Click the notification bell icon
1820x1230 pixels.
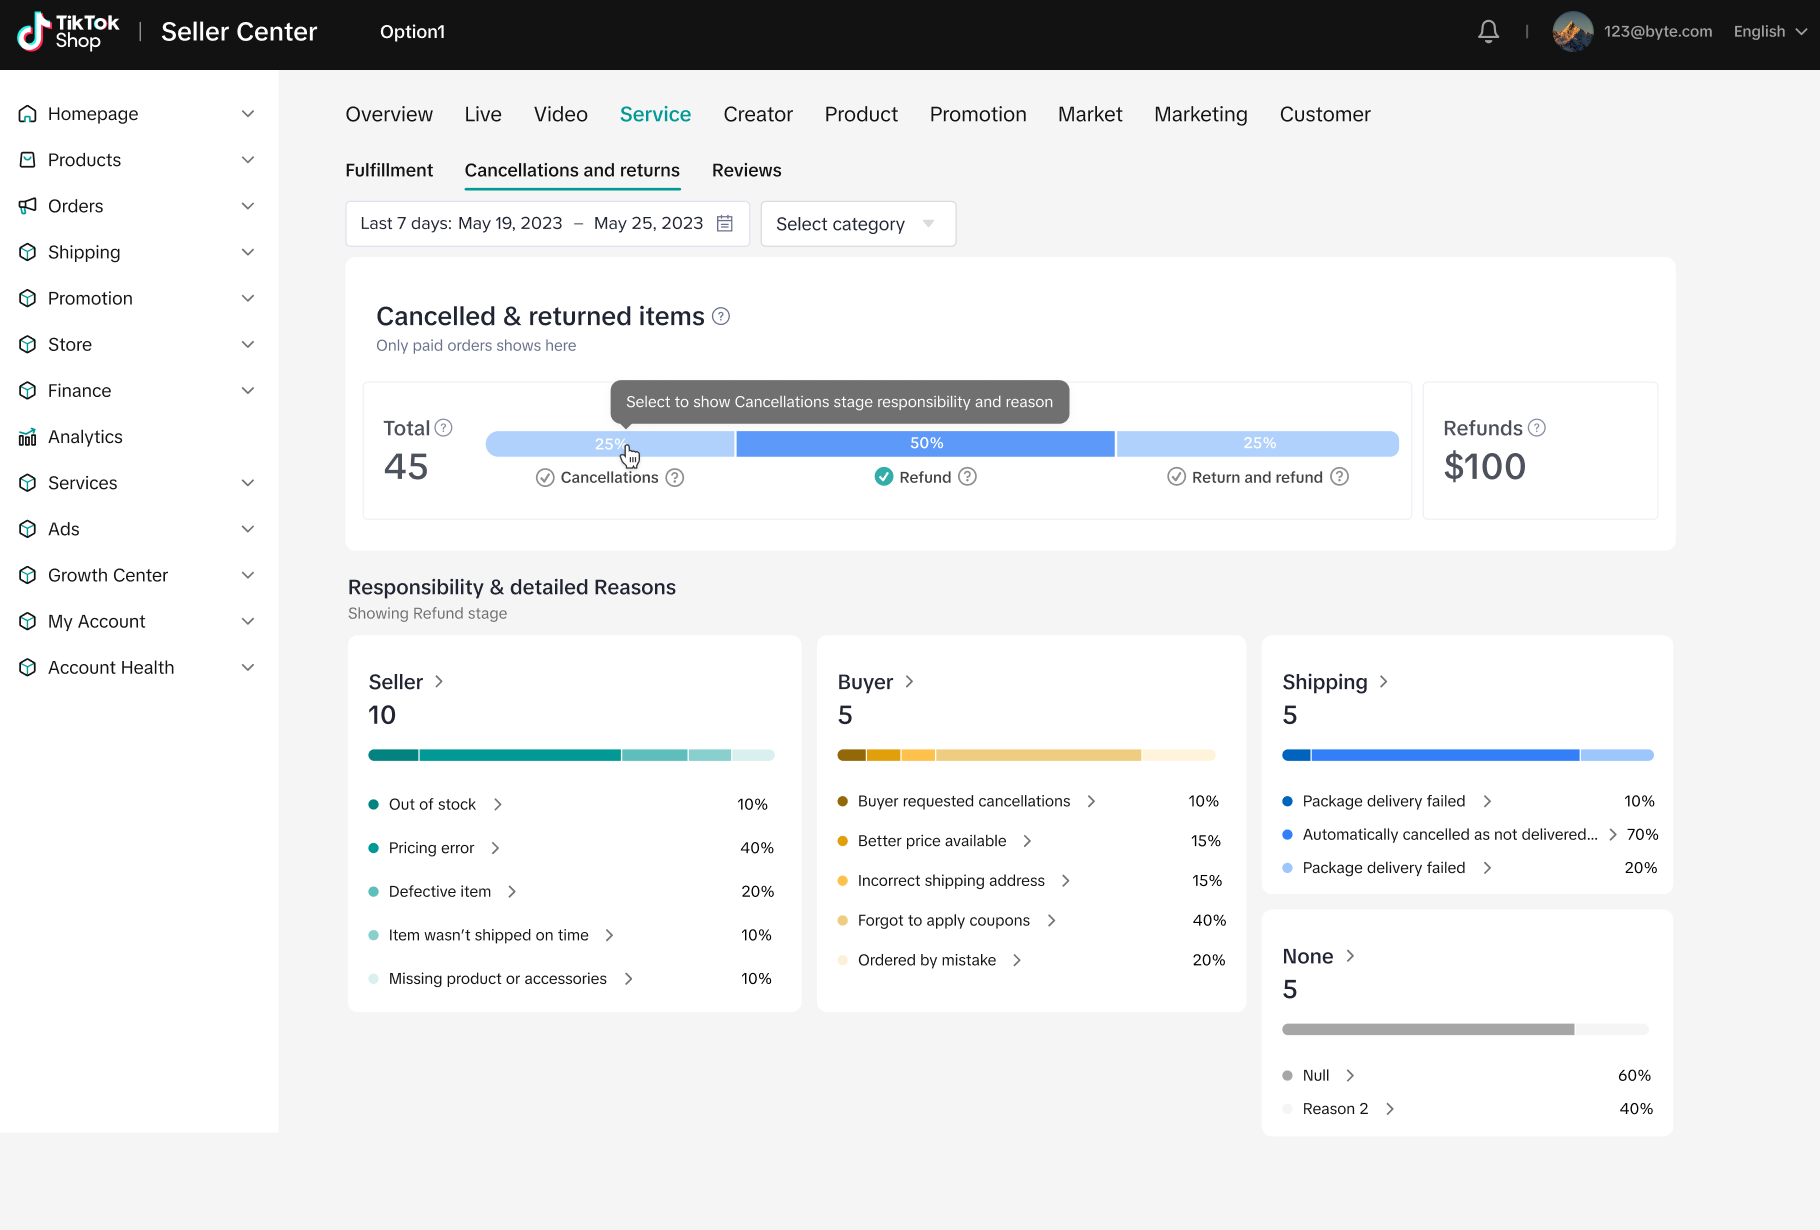tap(1488, 32)
